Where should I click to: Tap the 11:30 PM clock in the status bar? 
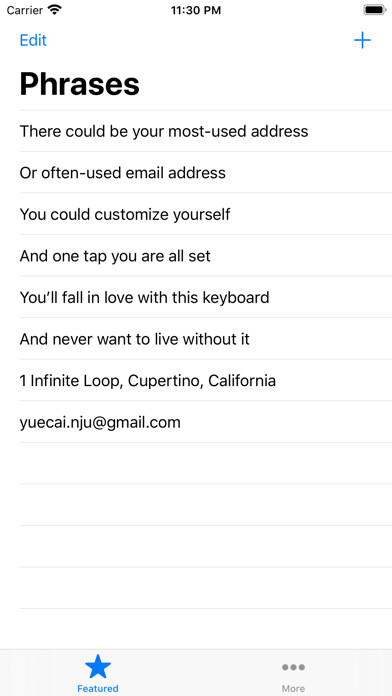click(196, 10)
